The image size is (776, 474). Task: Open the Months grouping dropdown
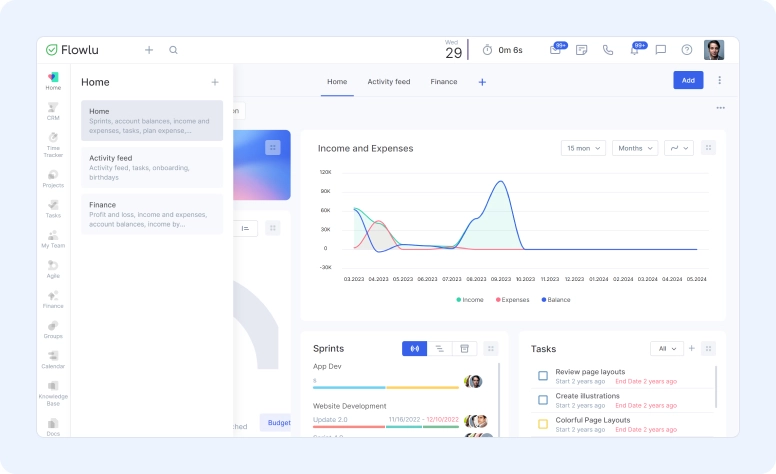[x=635, y=148]
